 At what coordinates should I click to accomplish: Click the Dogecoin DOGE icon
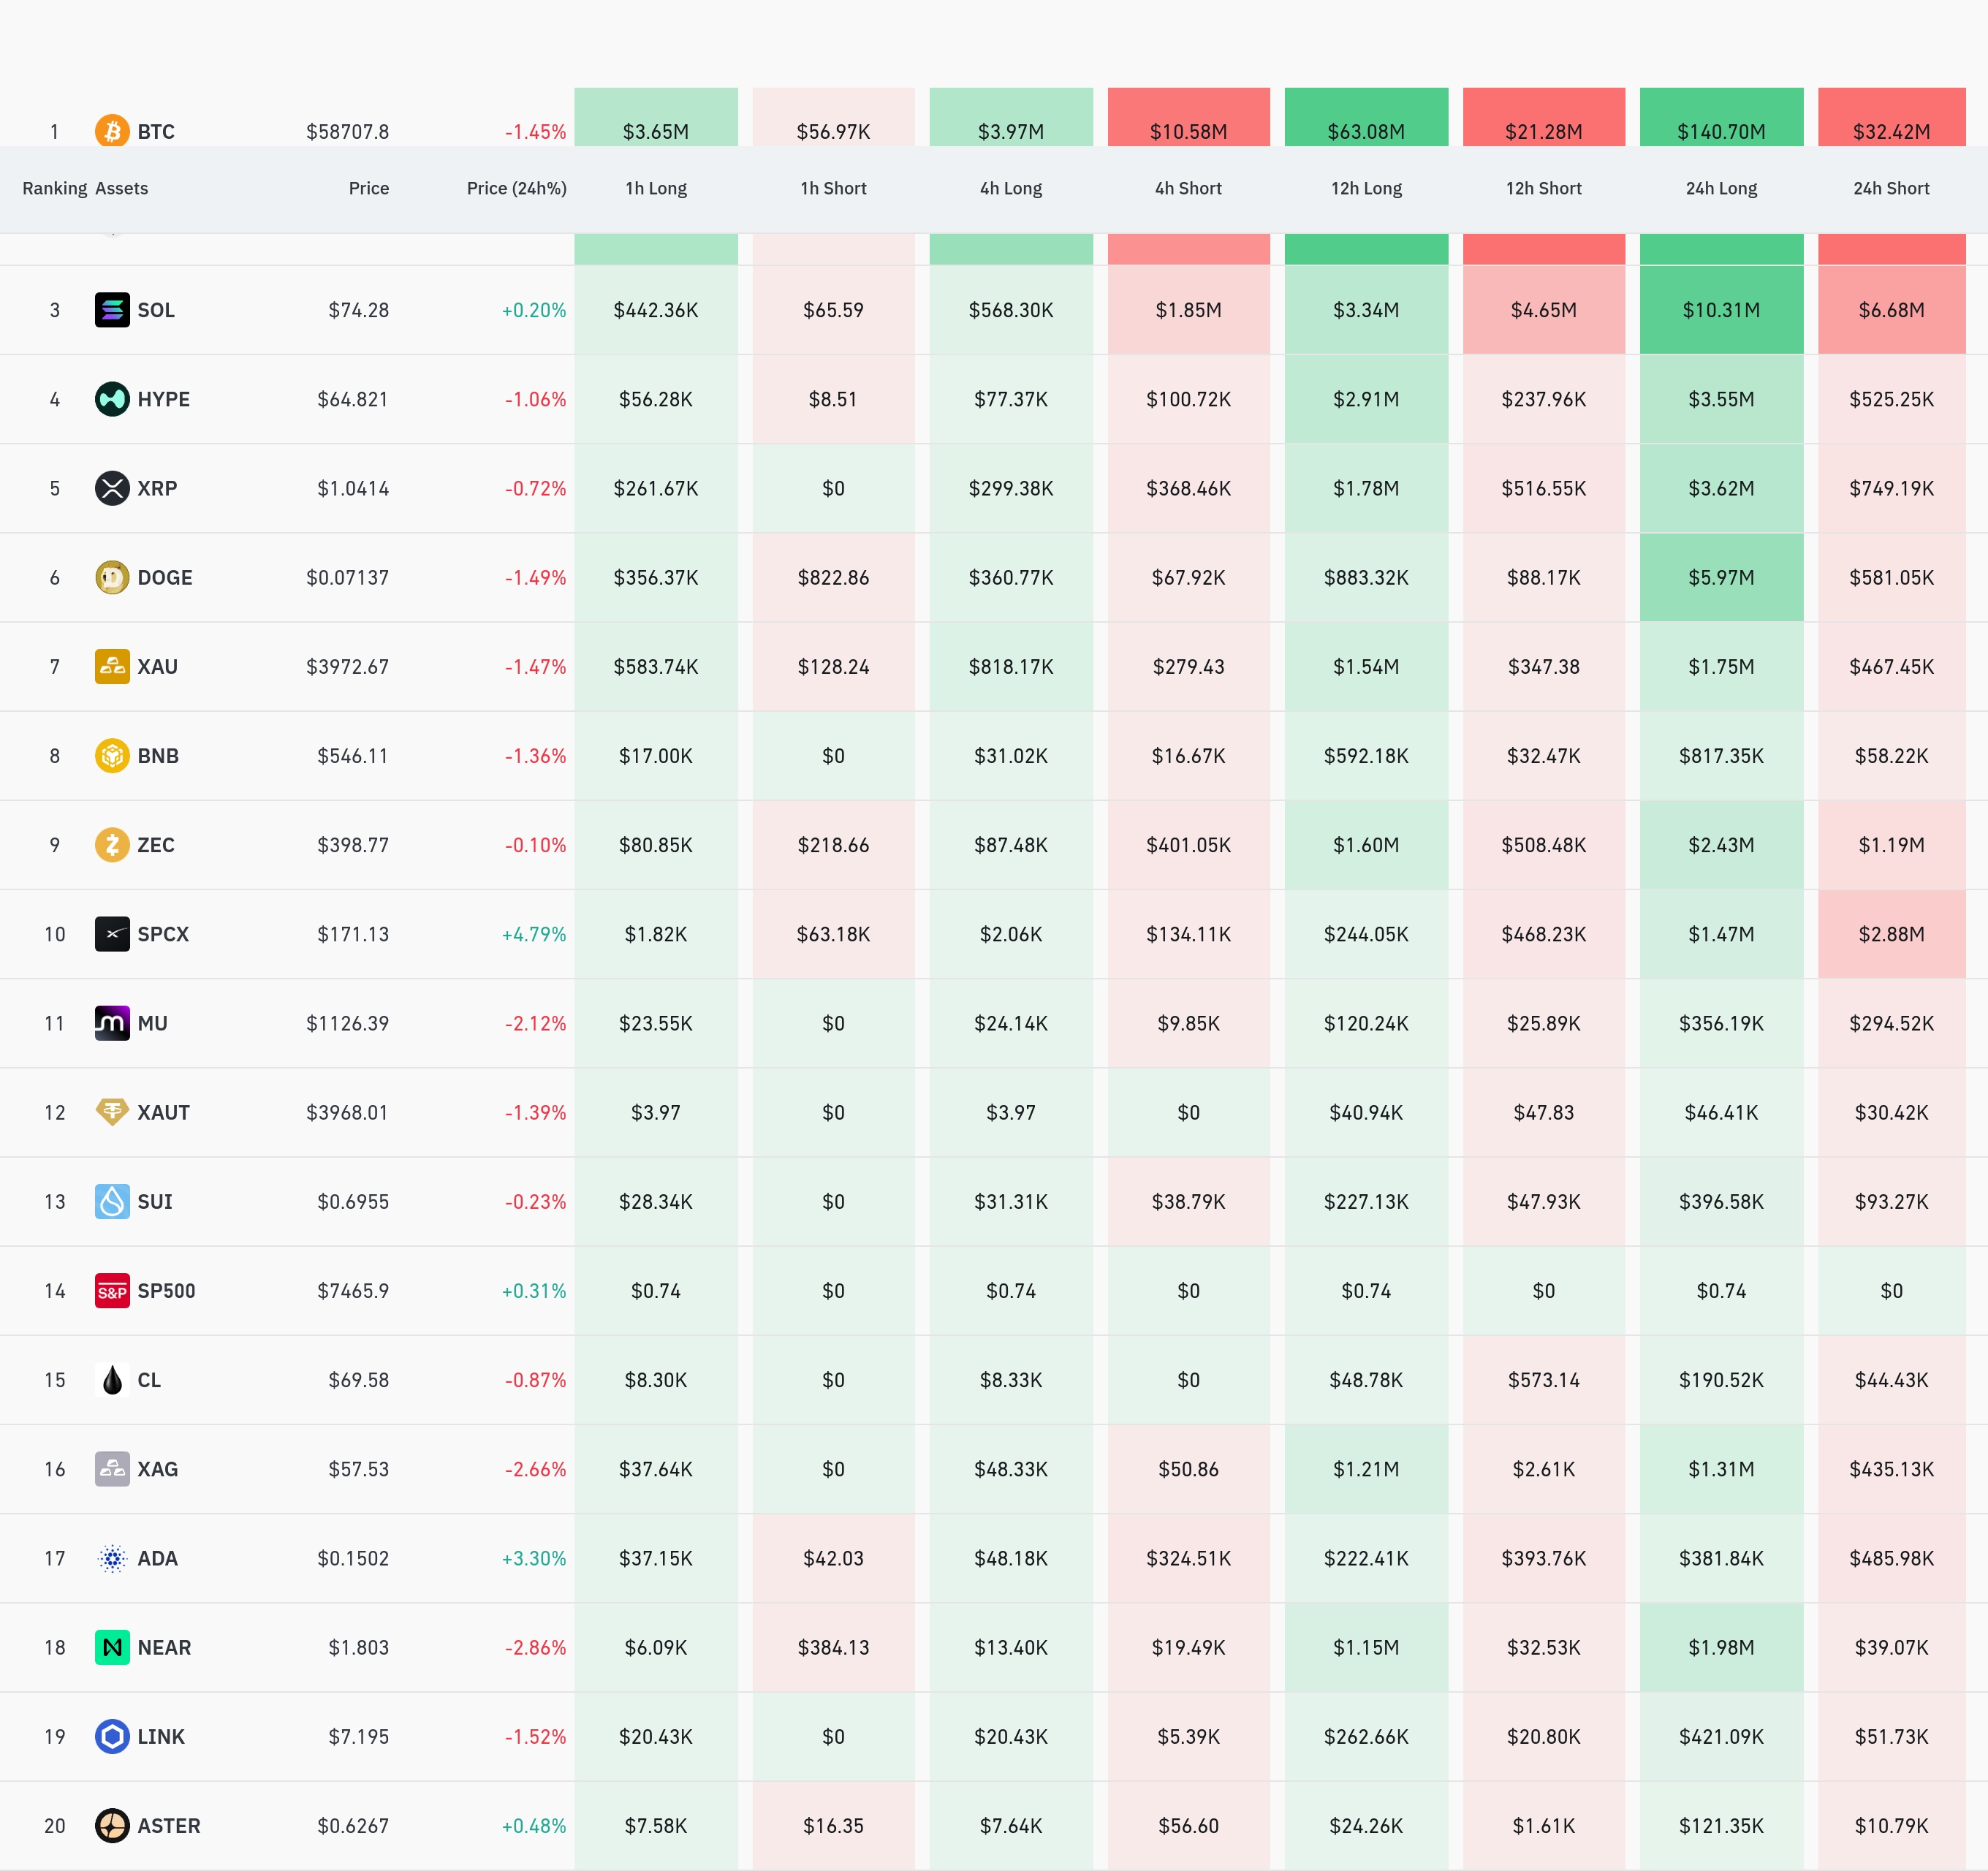[112, 577]
